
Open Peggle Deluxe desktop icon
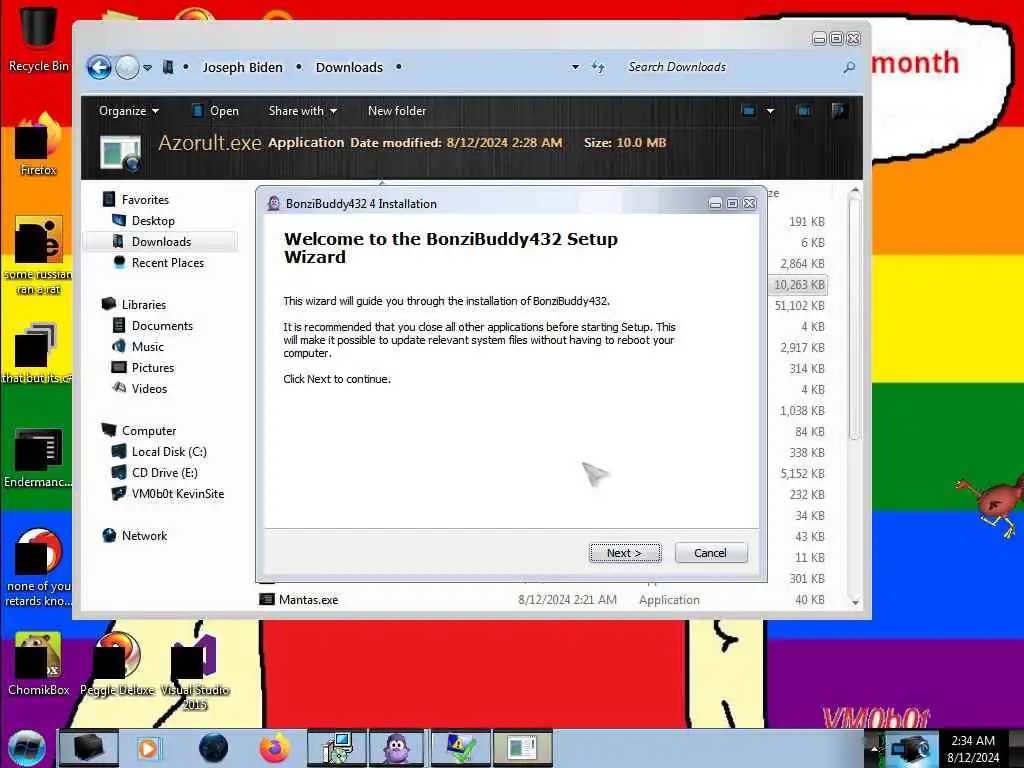tap(118, 664)
